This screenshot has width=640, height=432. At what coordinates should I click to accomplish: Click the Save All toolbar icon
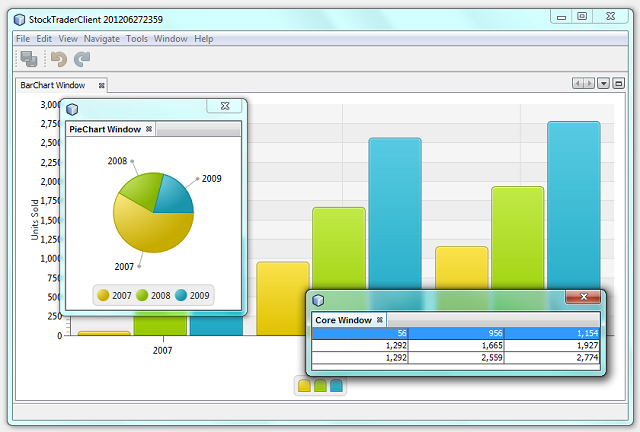pyautogui.click(x=29, y=59)
